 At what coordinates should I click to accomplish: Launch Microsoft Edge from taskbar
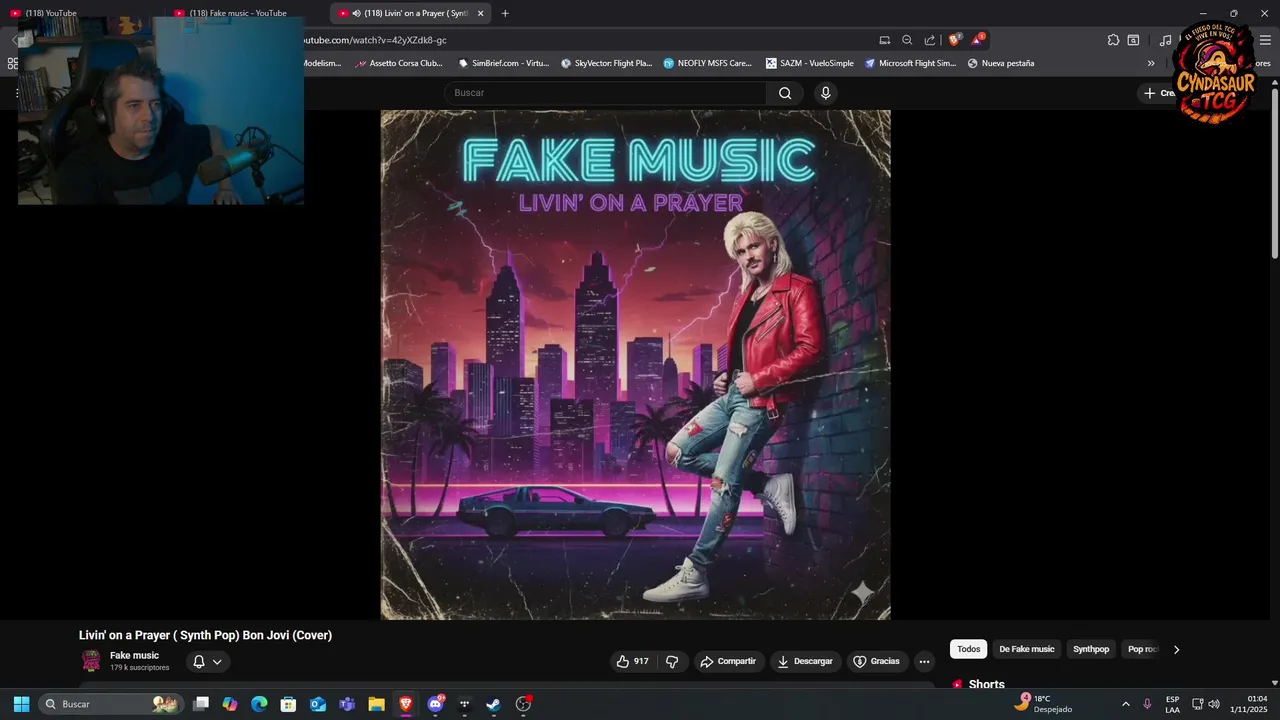(x=259, y=704)
